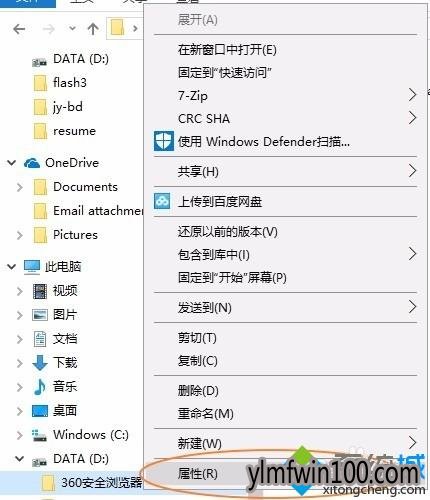The image size is (430, 500).
Task: Click the up directory arrow
Action: click(x=93, y=29)
